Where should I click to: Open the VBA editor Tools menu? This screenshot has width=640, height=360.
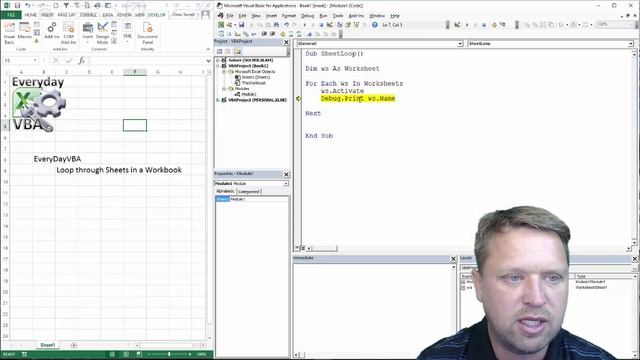click(x=338, y=16)
